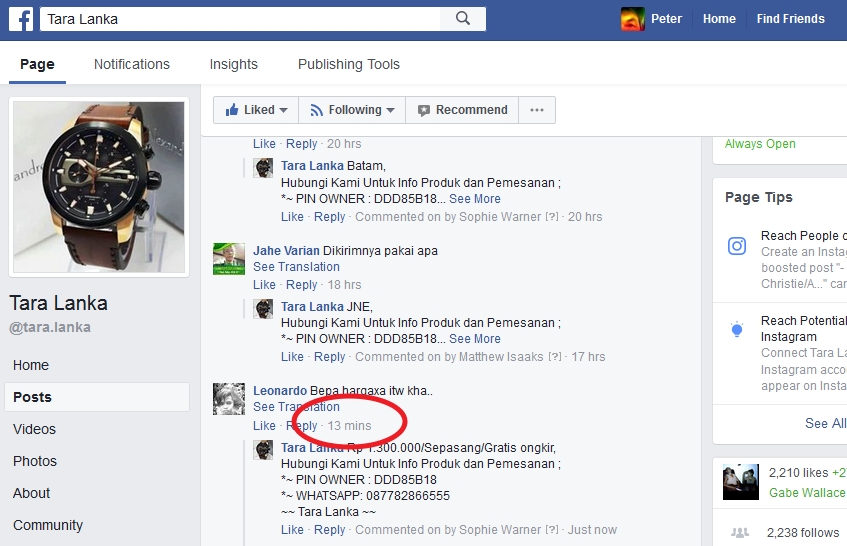Like Leonardo's comment
The image size is (847, 546).
pyautogui.click(x=264, y=426)
